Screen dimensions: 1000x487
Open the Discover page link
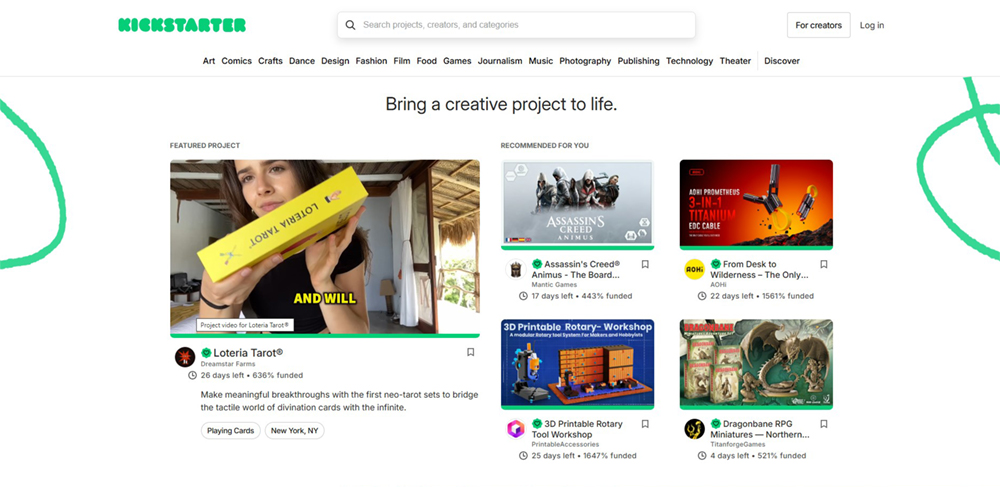782,61
